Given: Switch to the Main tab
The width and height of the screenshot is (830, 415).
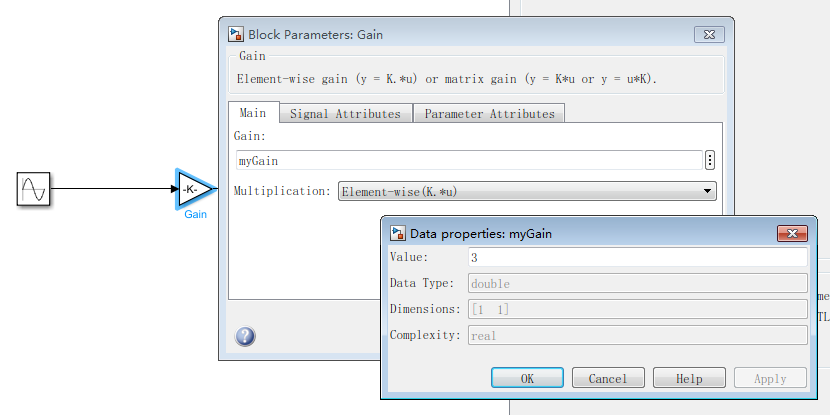Looking at the screenshot, I should [x=253, y=113].
